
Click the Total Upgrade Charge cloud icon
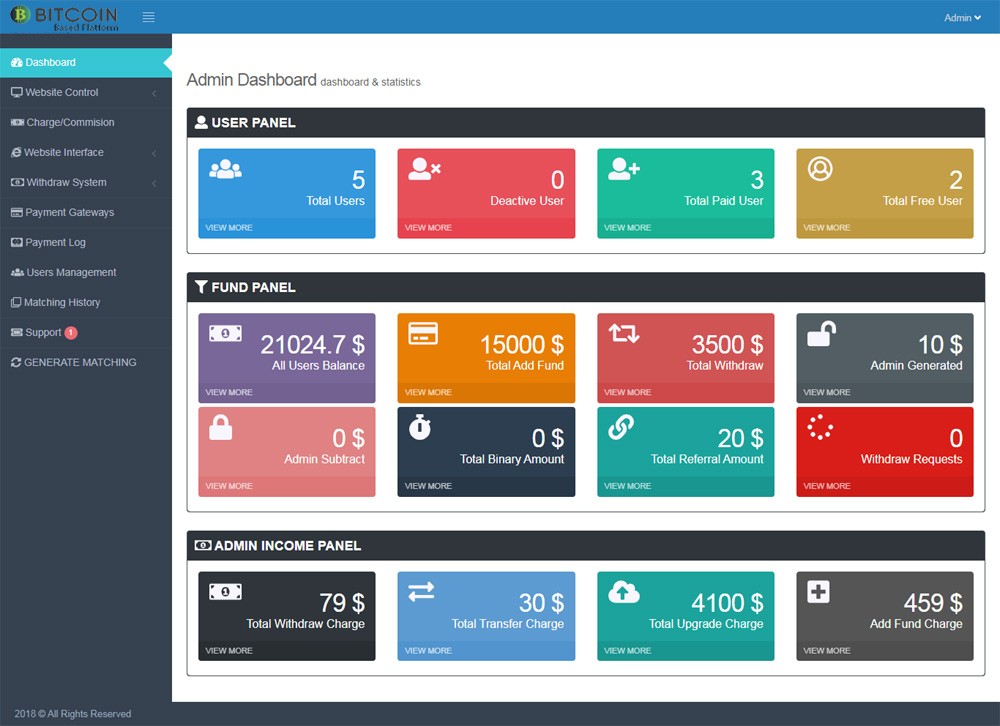pyautogui.click(x=624, y=592)
